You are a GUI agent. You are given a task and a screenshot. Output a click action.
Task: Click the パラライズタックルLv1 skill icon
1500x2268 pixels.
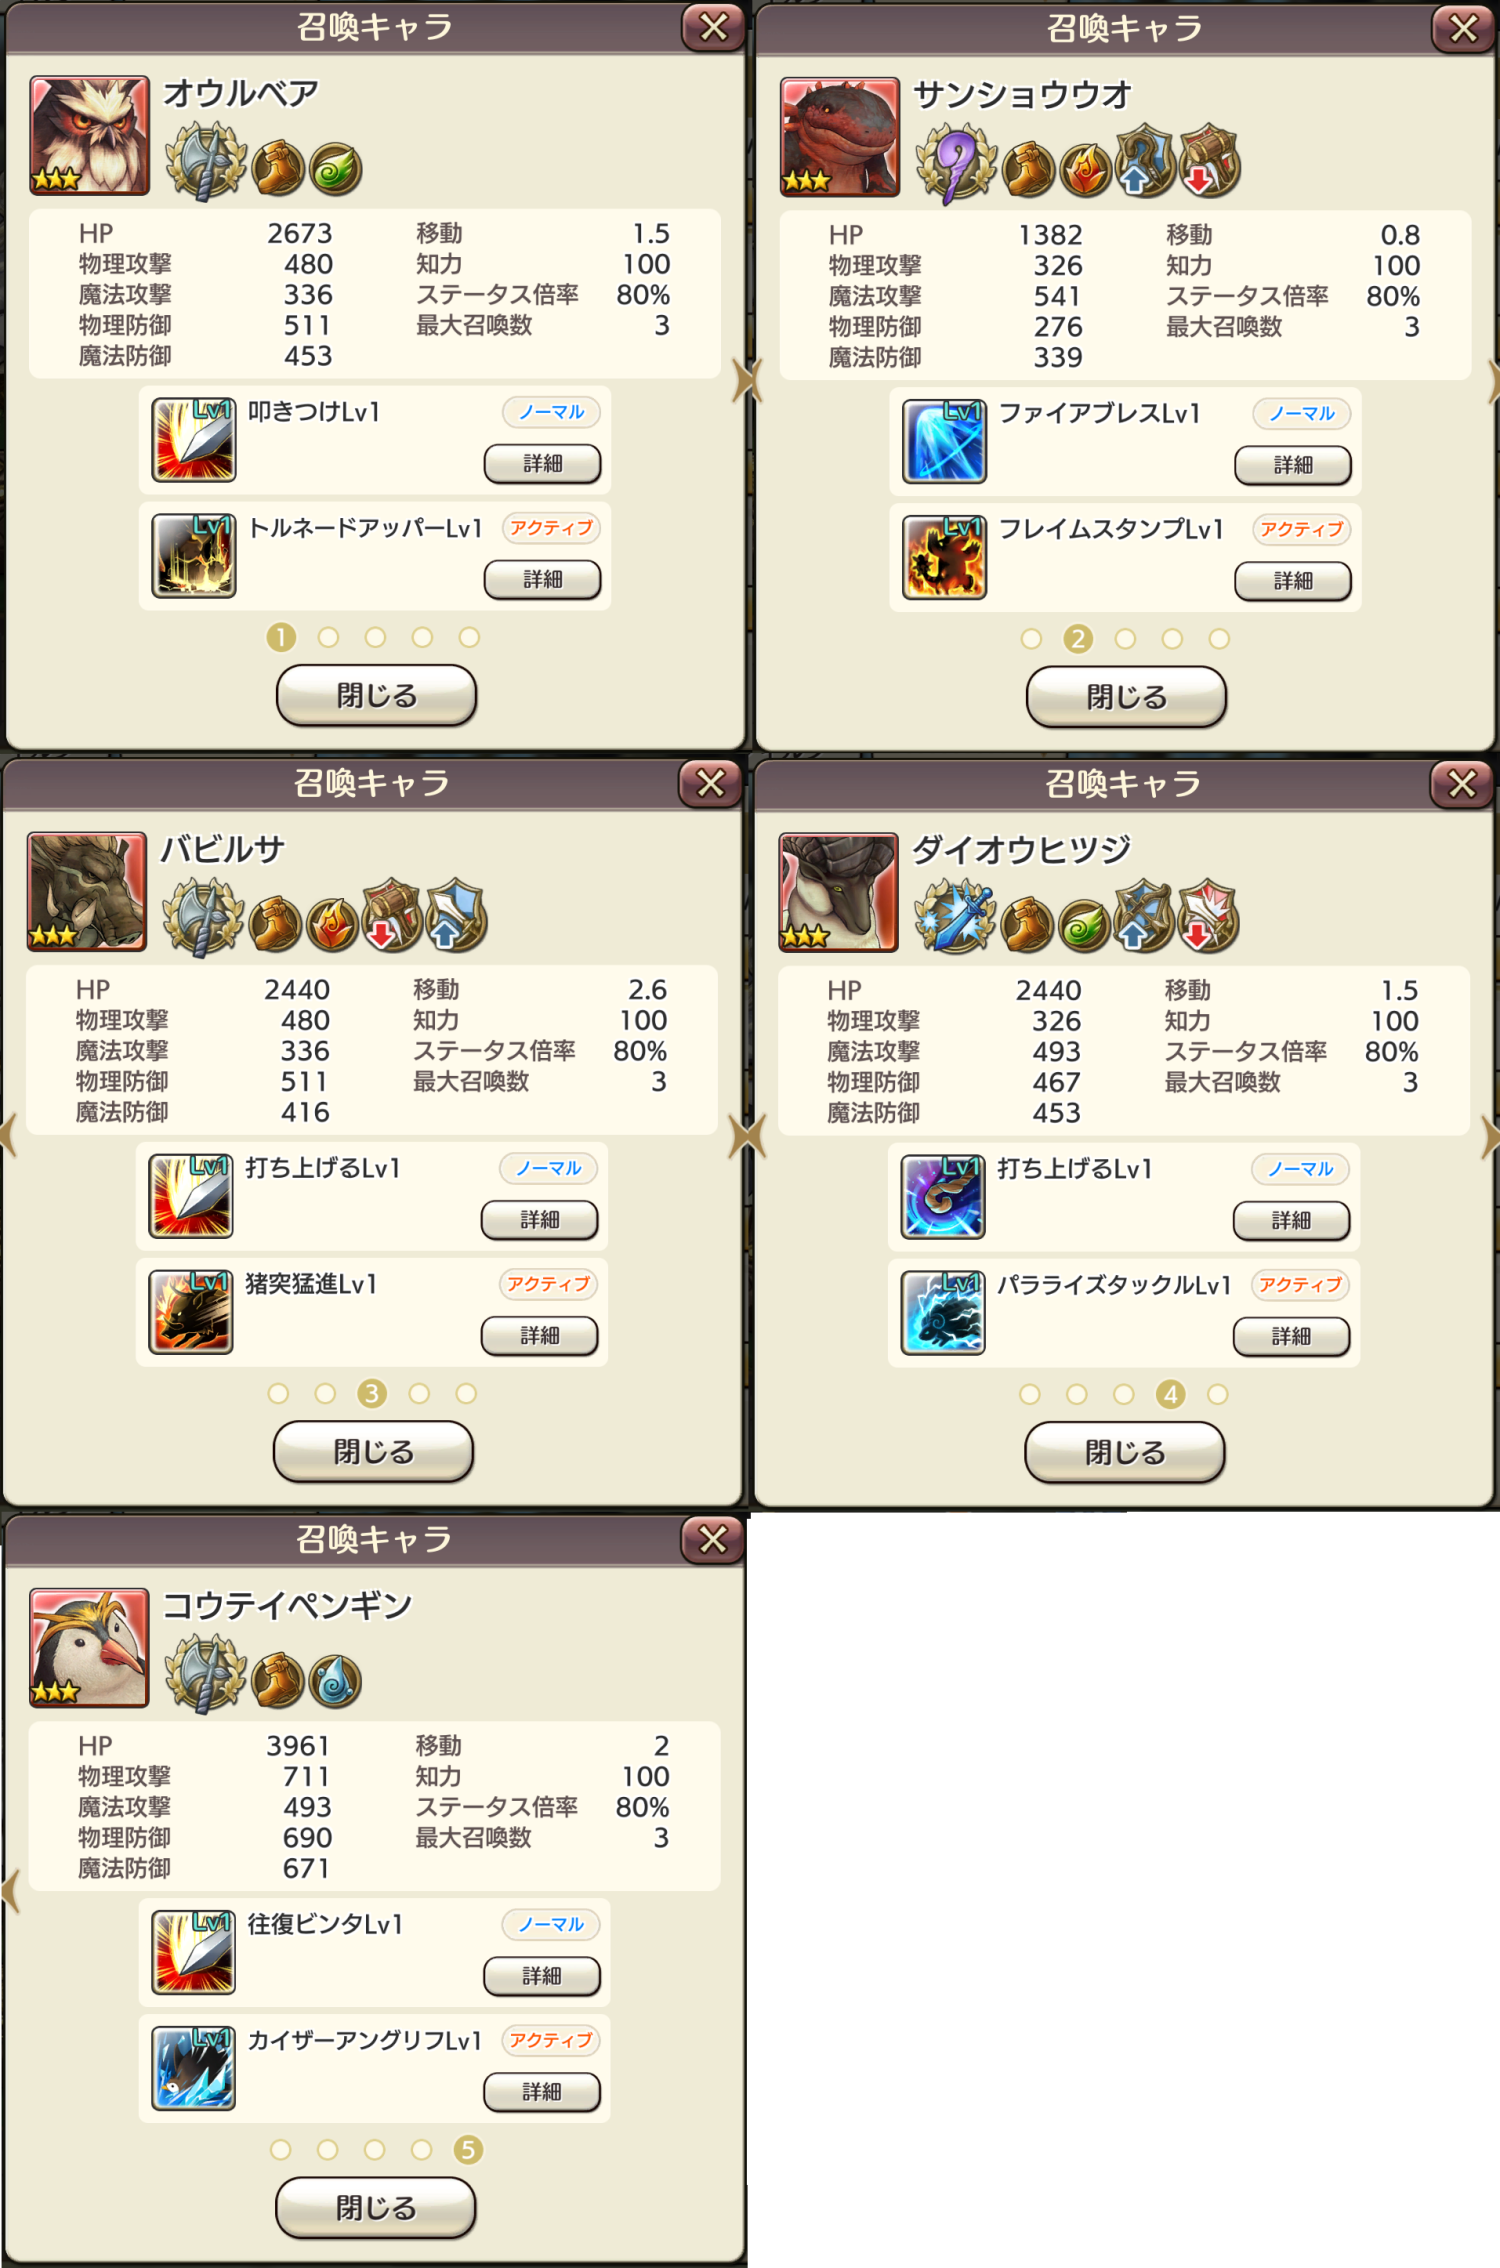tap(943, 1313)
